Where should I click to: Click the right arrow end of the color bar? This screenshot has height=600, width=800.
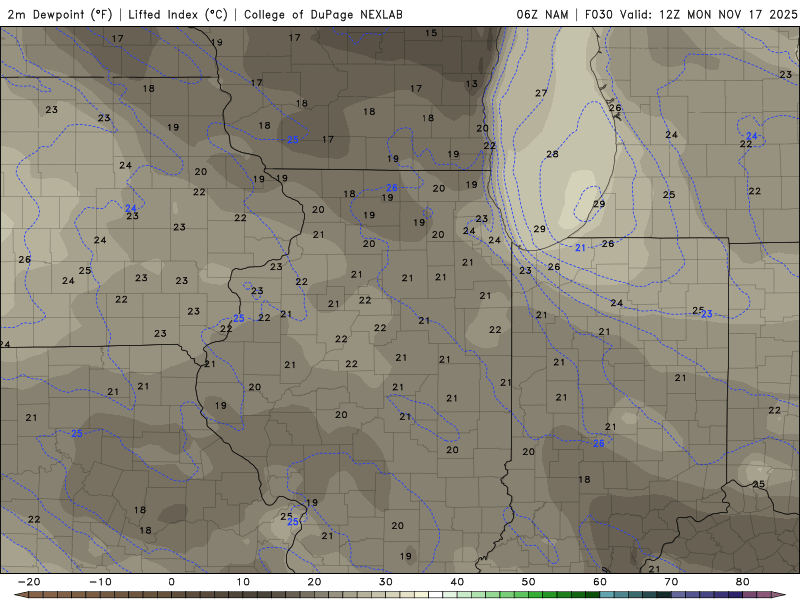pyautogui.click(x=779, y=595)
